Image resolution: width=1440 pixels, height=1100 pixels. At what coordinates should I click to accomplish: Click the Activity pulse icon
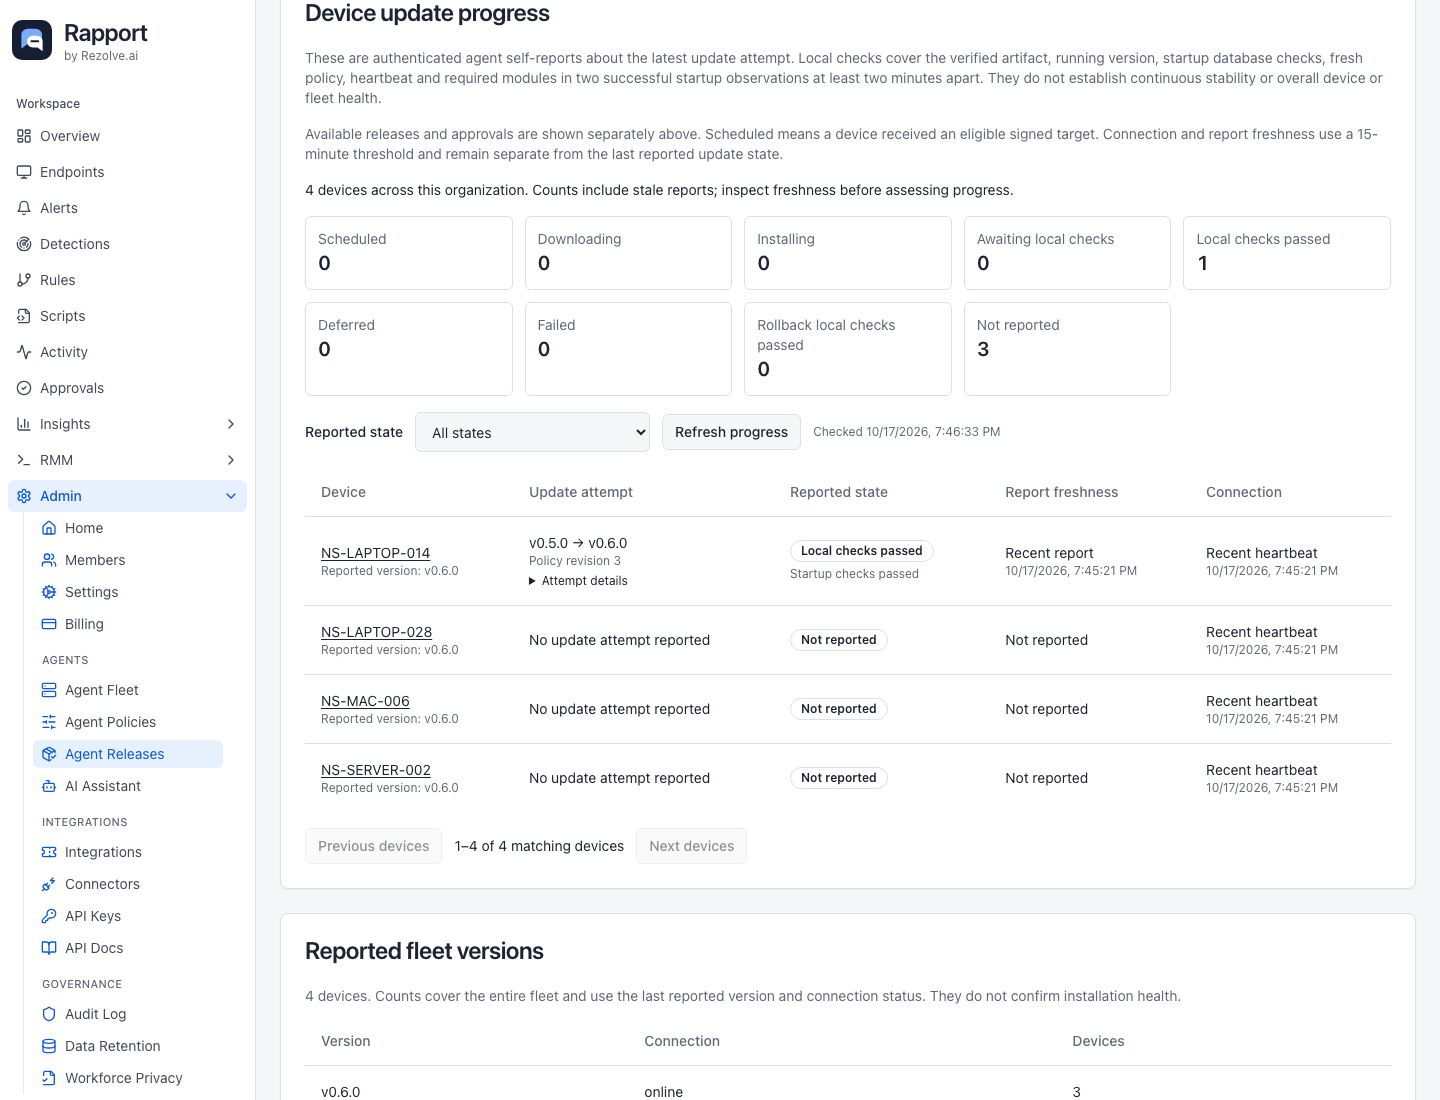tap(24, 352)
